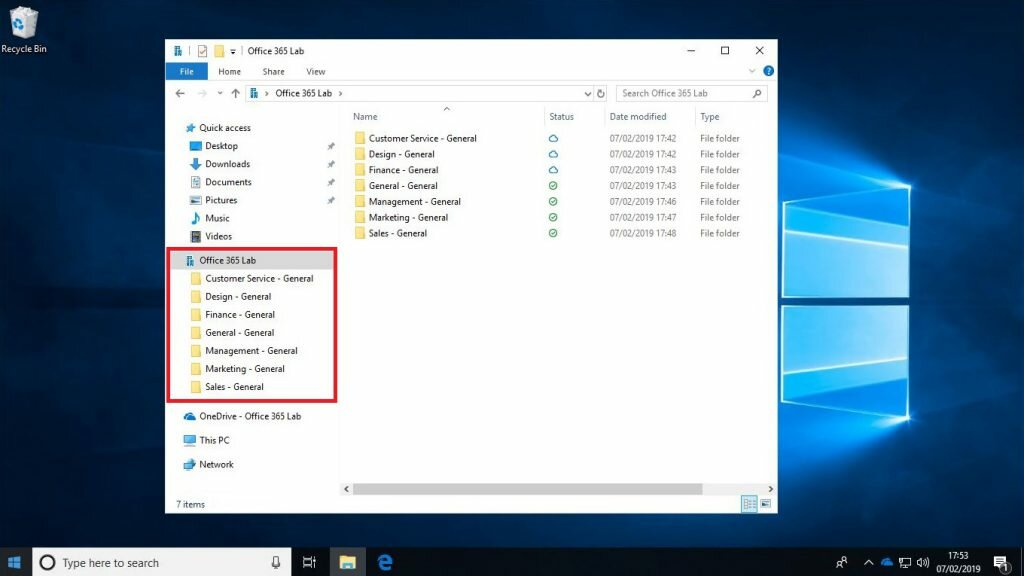Screen dimensions: 1024x576
Task: Click the Properties quick access toolbar icon
Action: (202, 51)
